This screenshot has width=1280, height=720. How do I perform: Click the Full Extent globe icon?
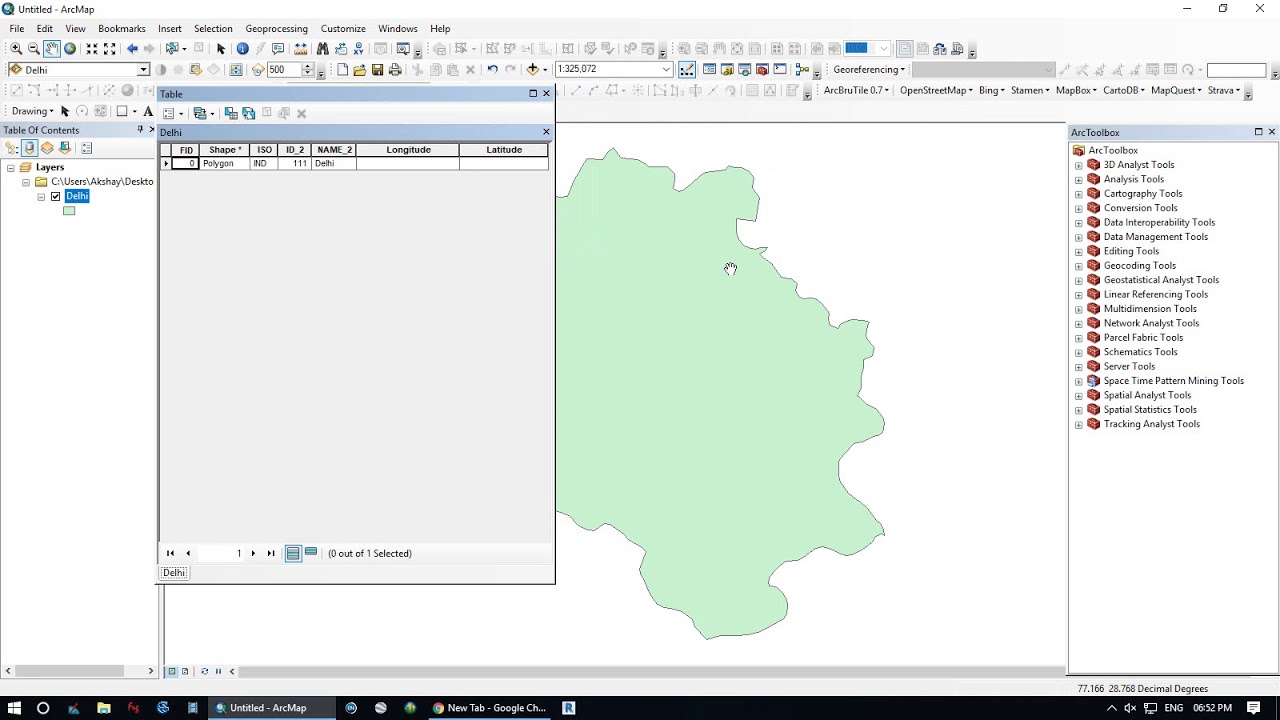tap(70, 49)
